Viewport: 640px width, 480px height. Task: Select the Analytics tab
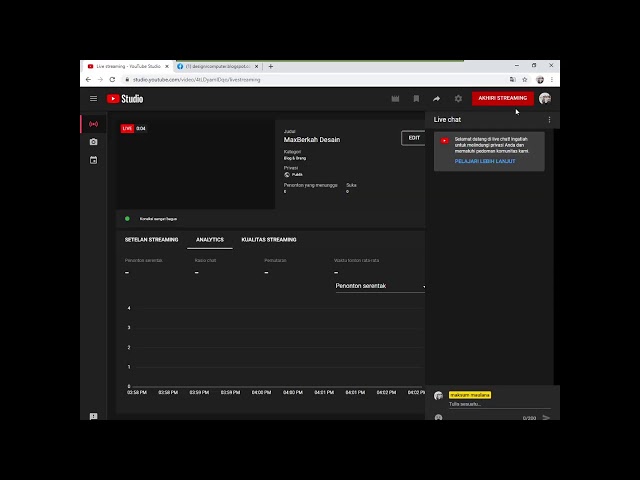210,240
